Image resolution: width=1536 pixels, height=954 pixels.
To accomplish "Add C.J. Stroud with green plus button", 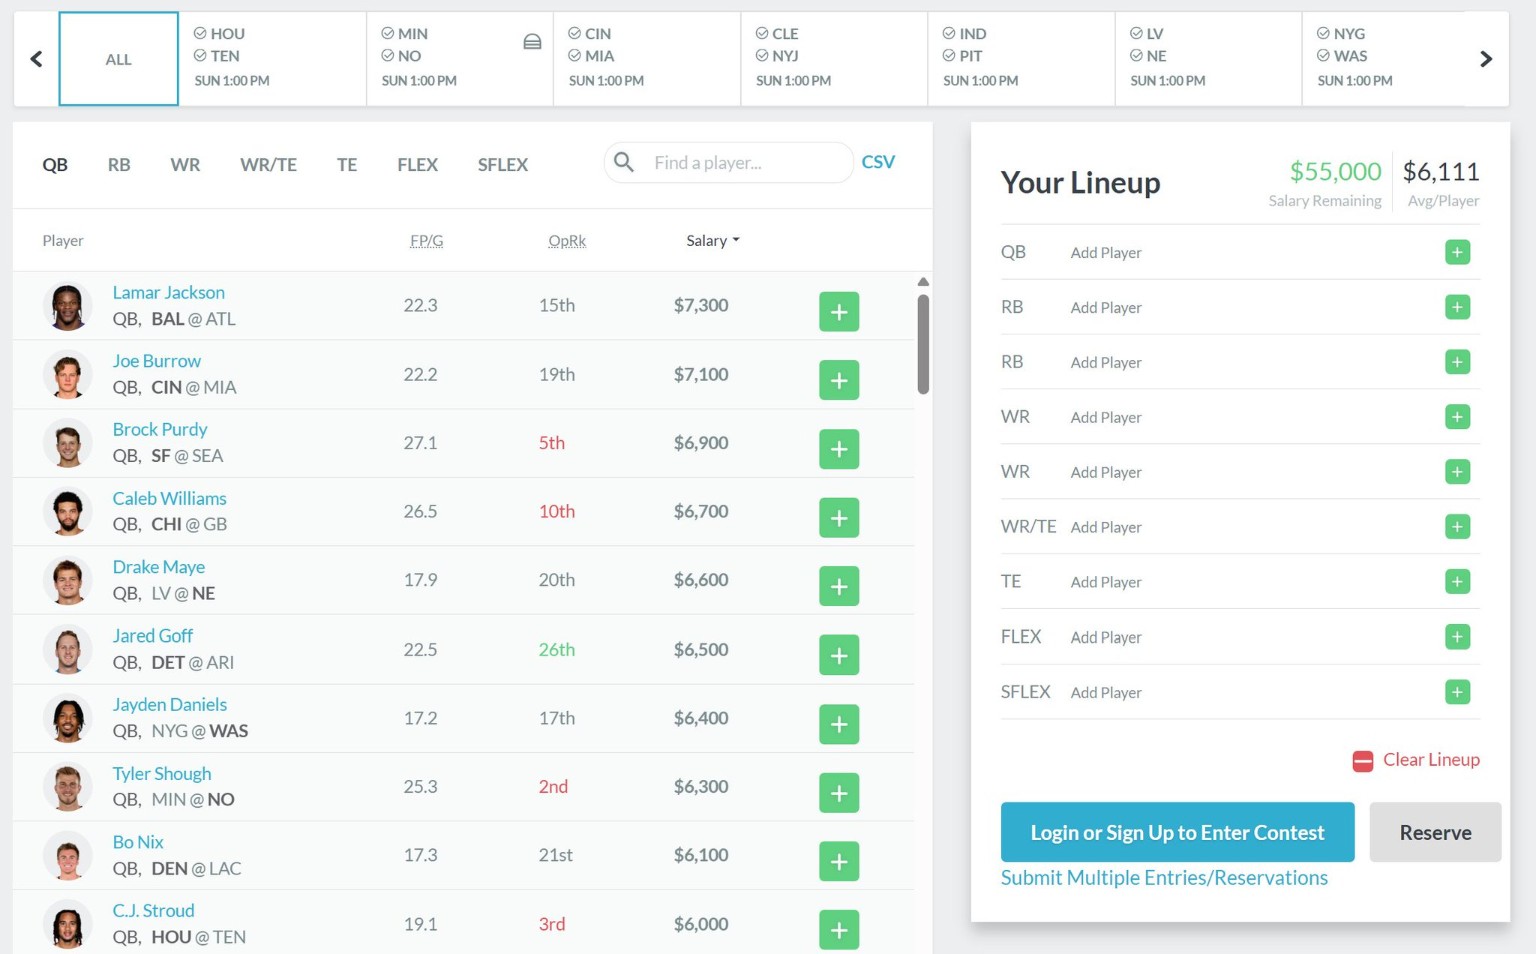I will [839, 930].
